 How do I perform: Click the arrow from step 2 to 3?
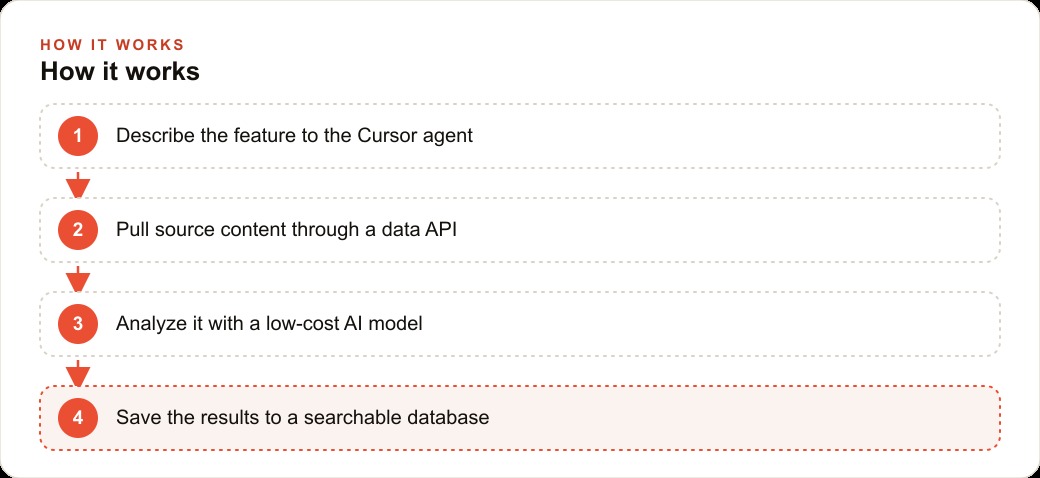78,279
